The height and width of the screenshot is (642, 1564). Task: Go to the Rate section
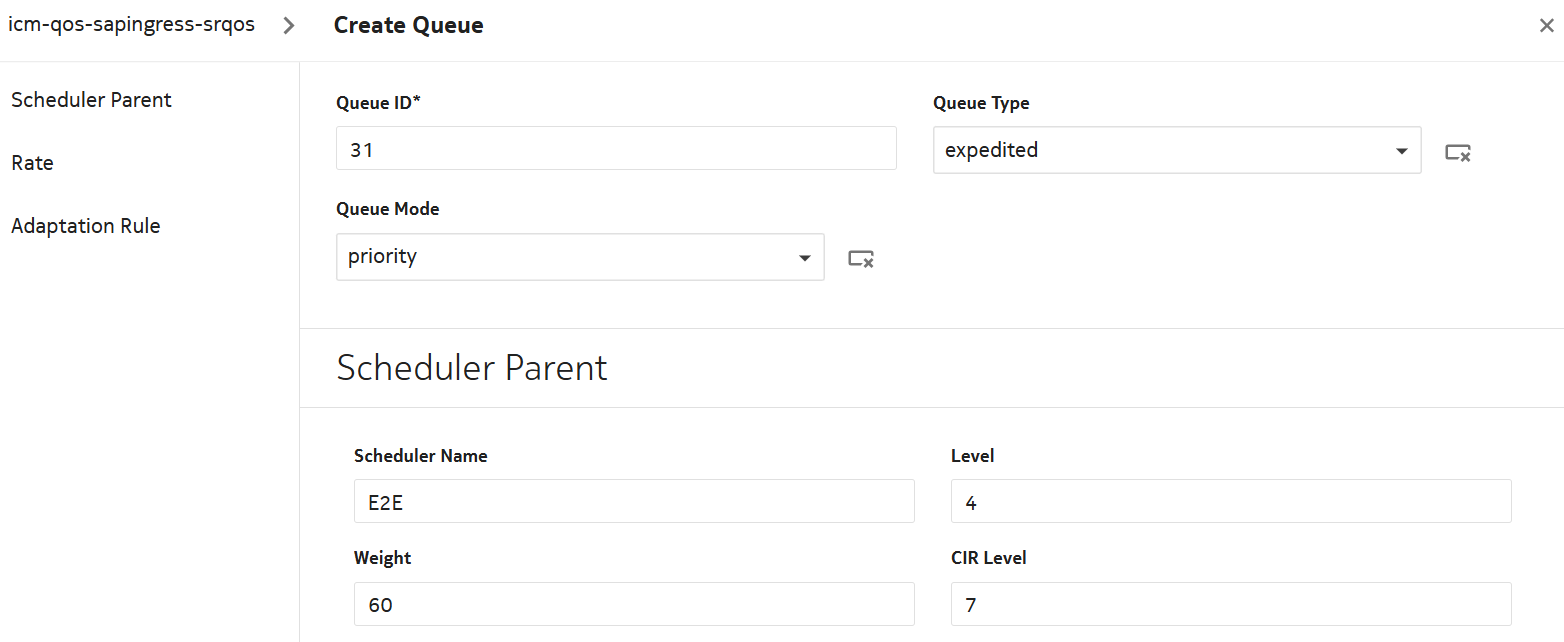pos(32,163)
